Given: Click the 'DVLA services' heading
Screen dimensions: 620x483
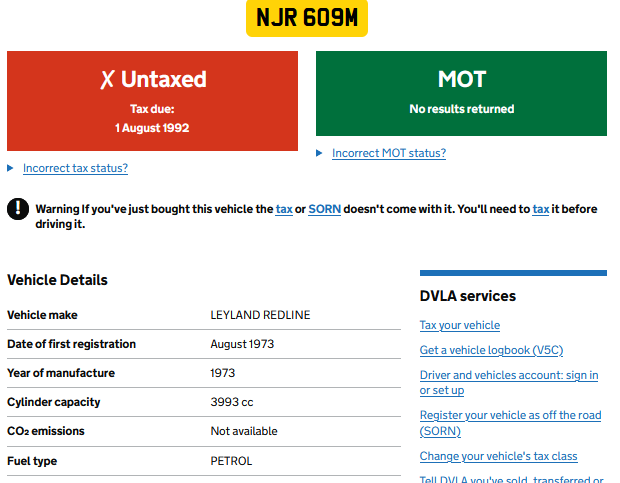Looking at the screenshot, I should click(468, 296).
